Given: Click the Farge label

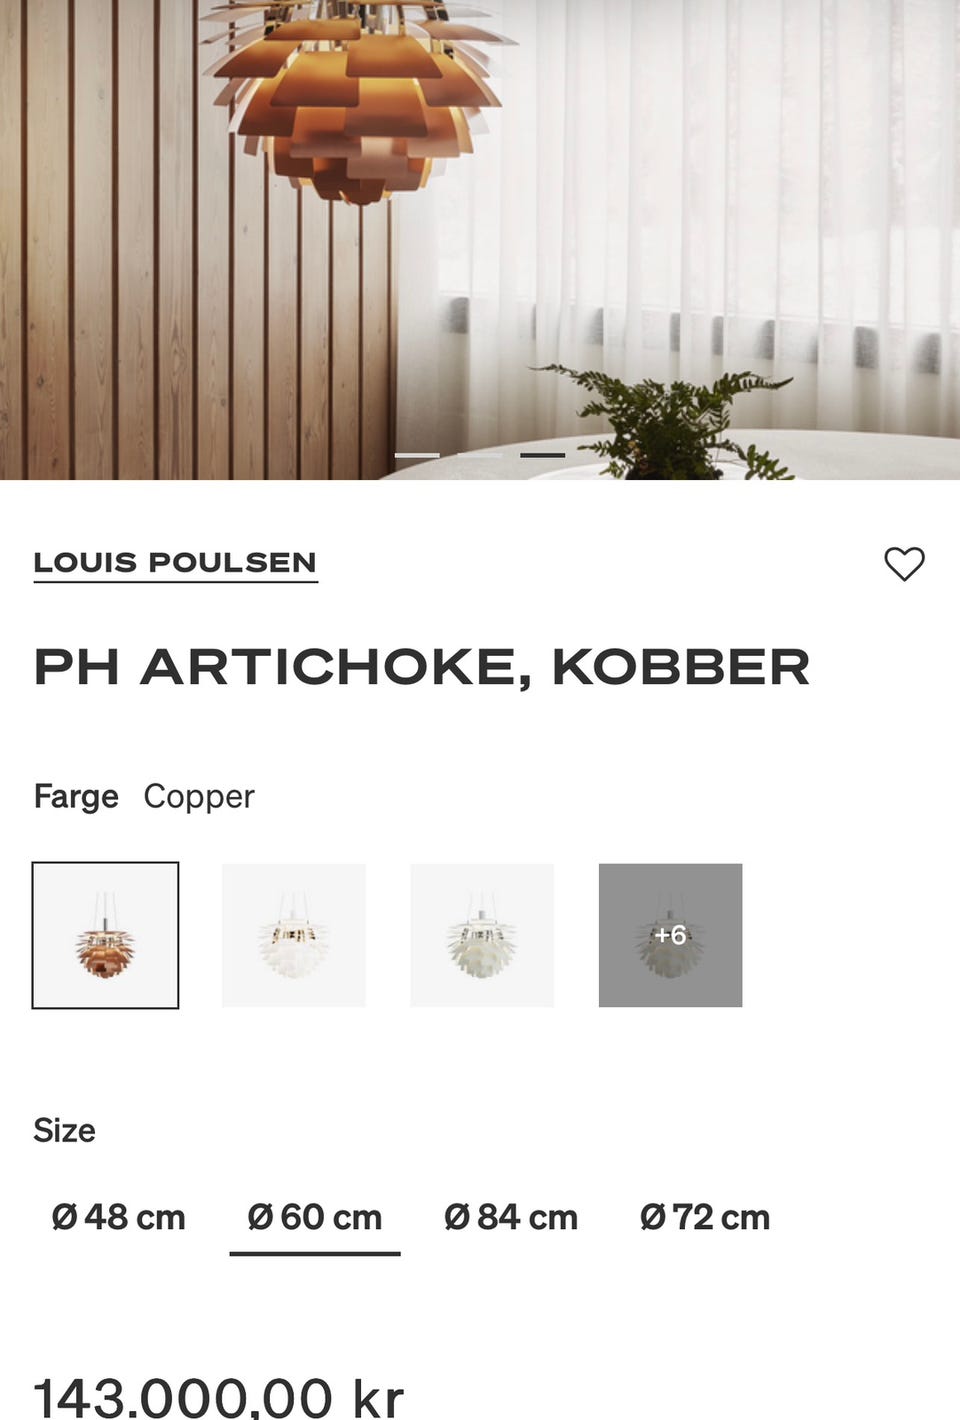Looking at the screenshot, I should pos(76,797).
